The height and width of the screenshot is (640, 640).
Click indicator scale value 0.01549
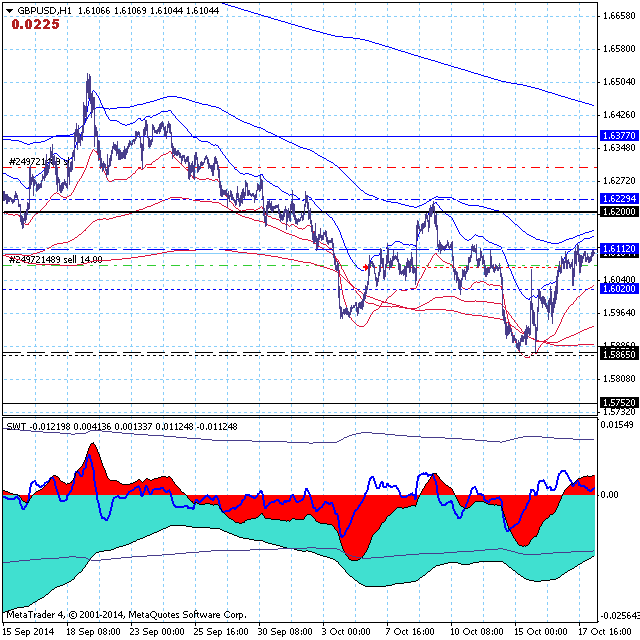point(617,425)
